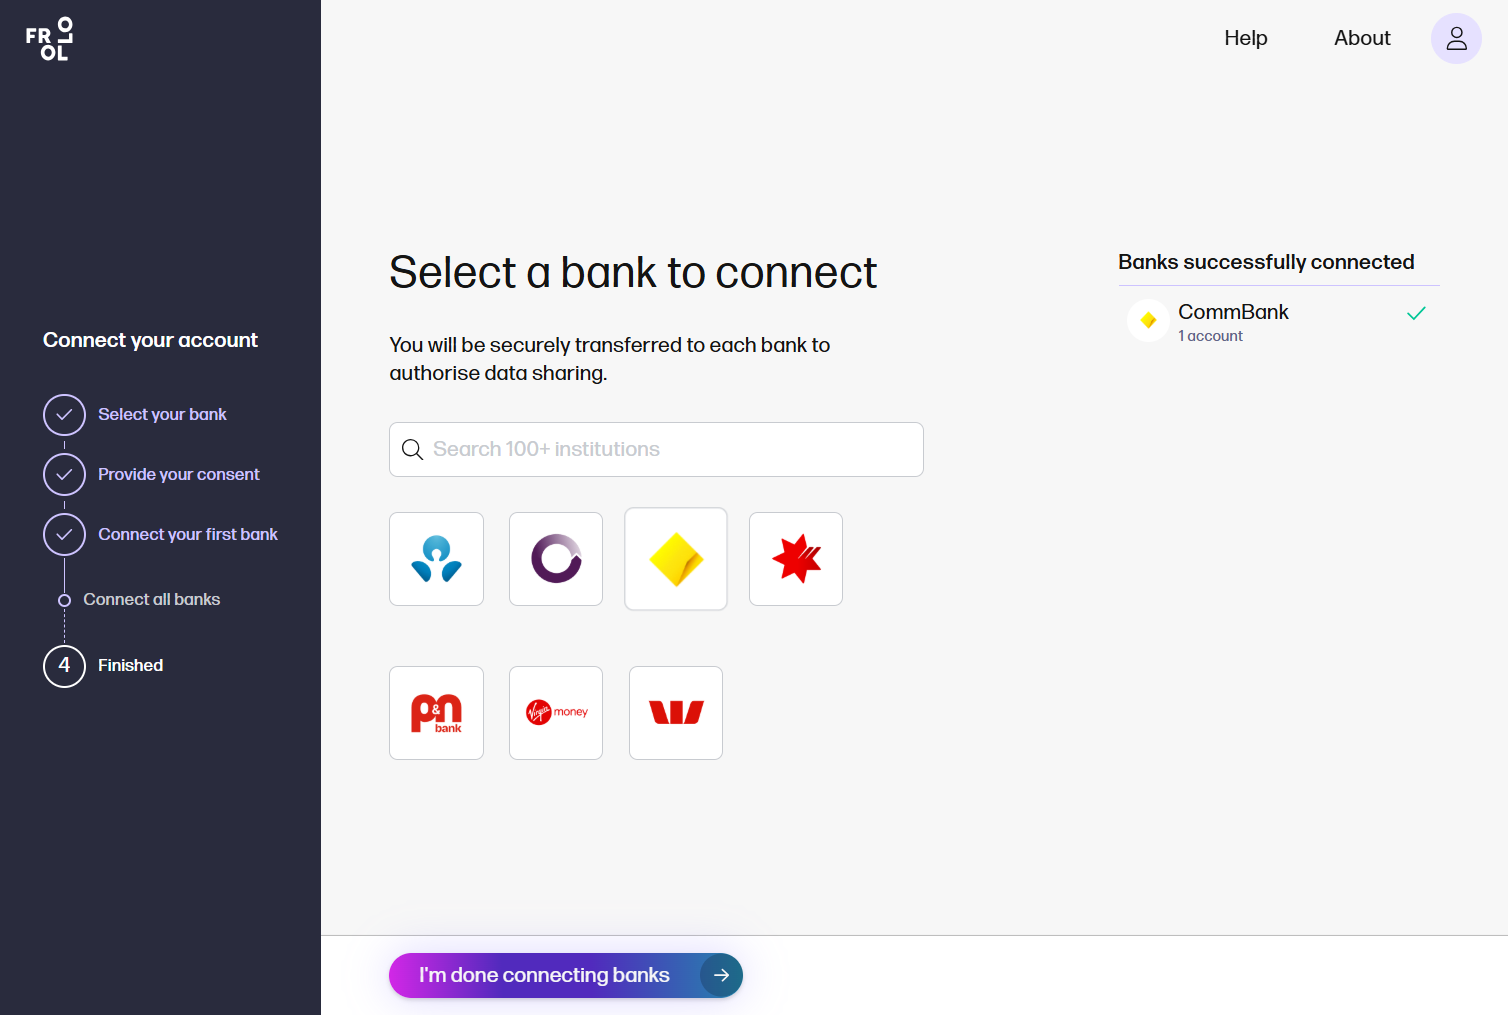Screen dimensions: 1508x1015
Task: Select the P&N bank tile
Action: (x=436, y=713)
